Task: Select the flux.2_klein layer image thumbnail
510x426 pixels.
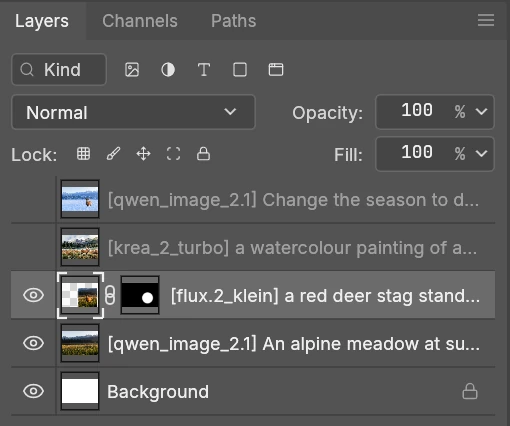Action: (x=80, y=295)
